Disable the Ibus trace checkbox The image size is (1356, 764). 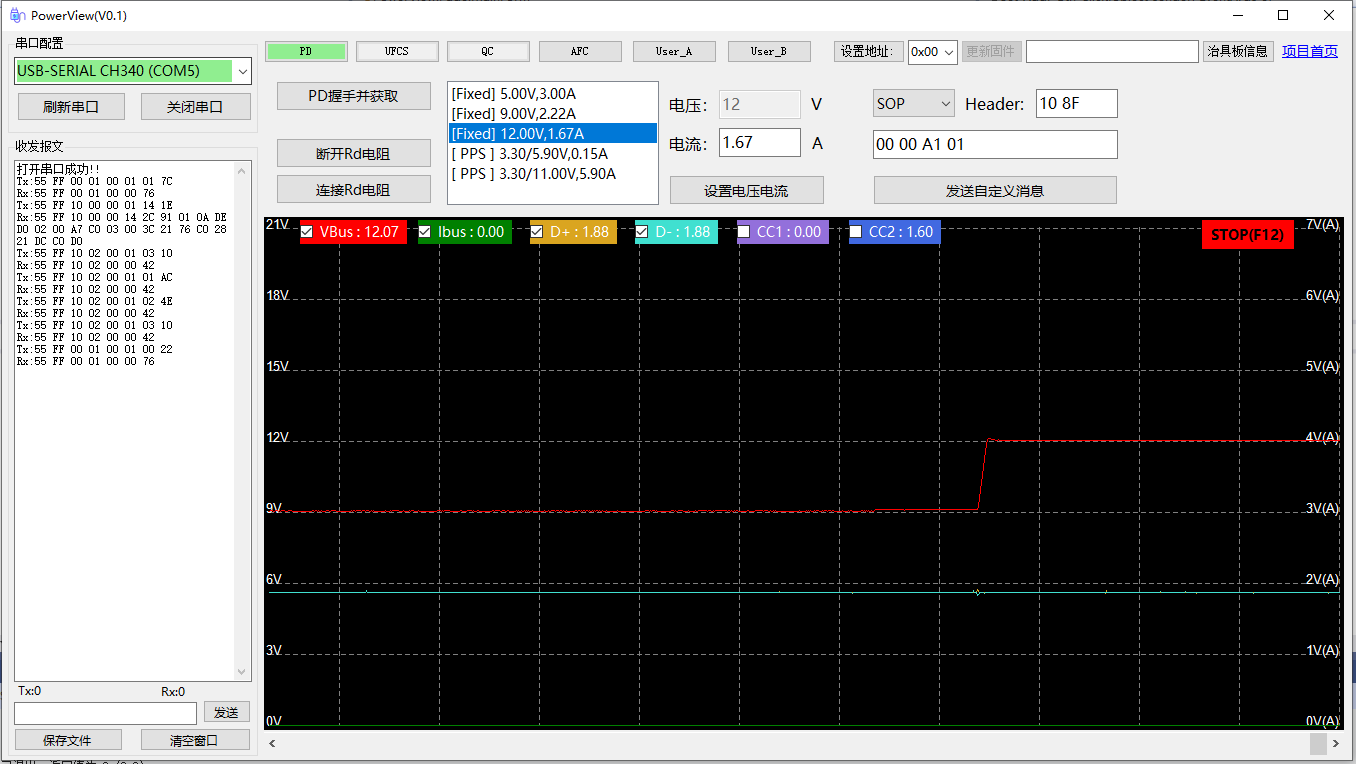click(x=426, y=232)
